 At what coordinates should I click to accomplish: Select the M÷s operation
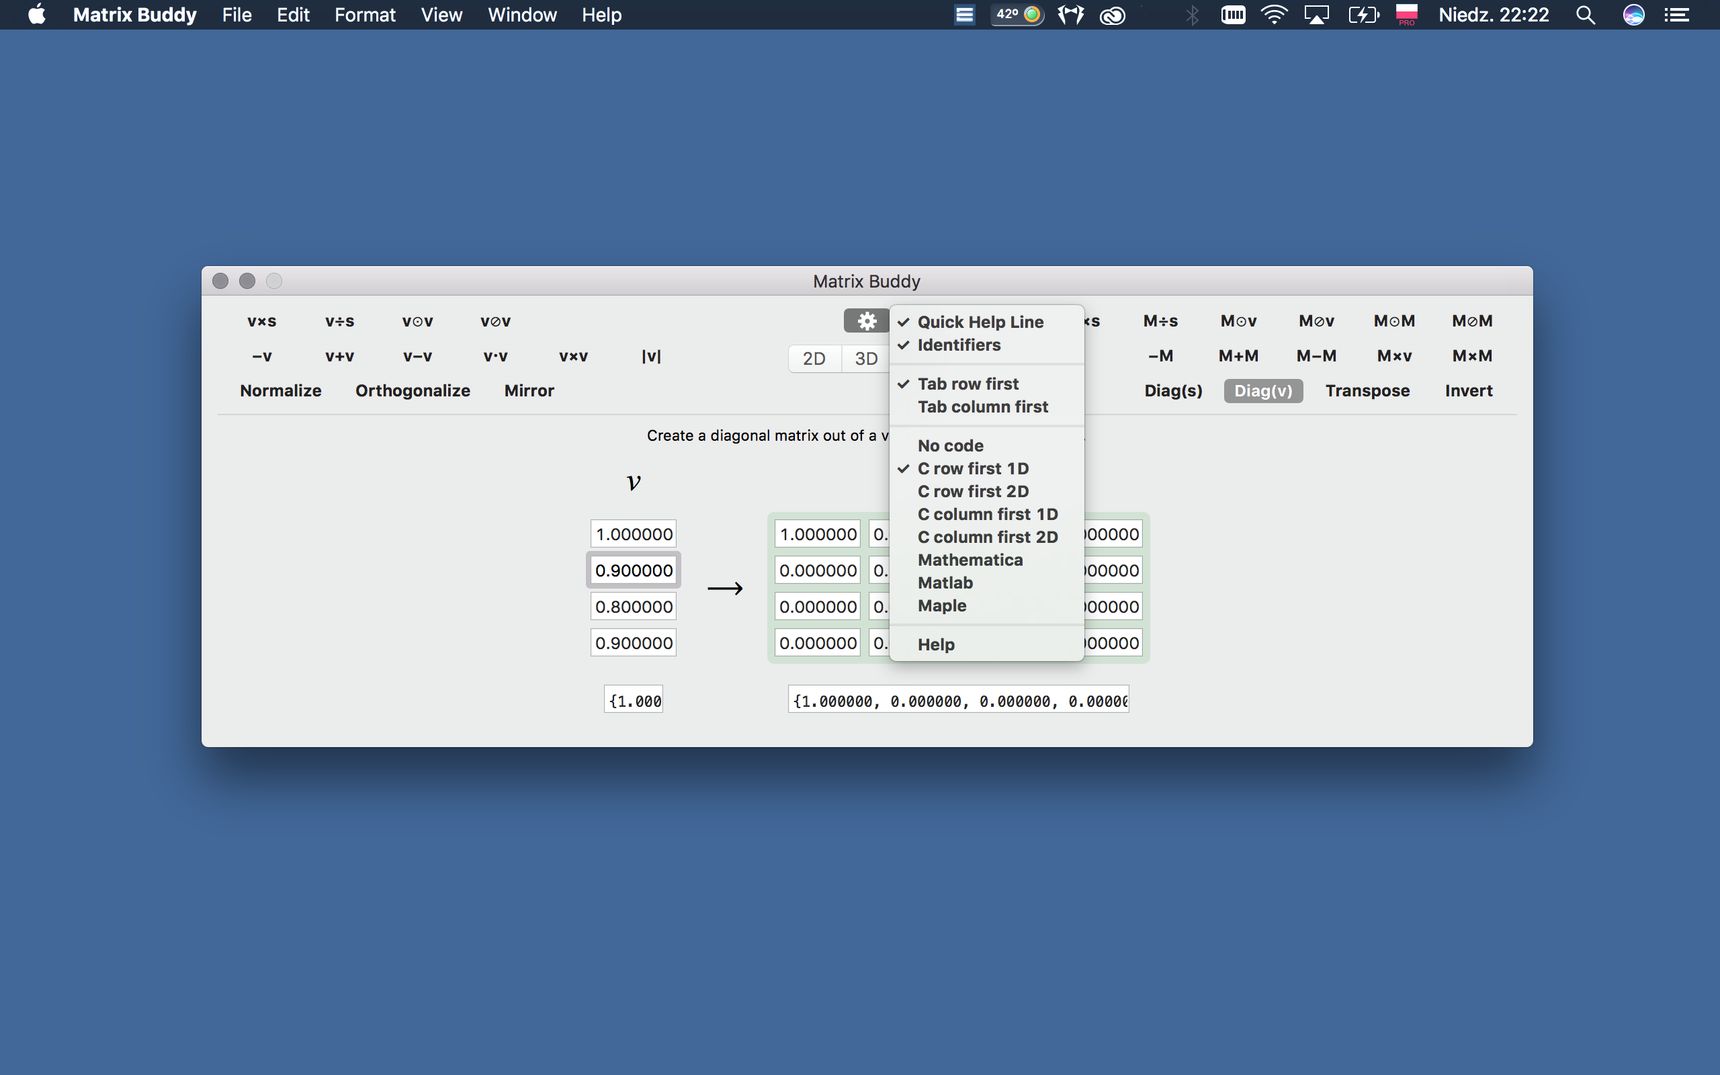pos(1161,321)
